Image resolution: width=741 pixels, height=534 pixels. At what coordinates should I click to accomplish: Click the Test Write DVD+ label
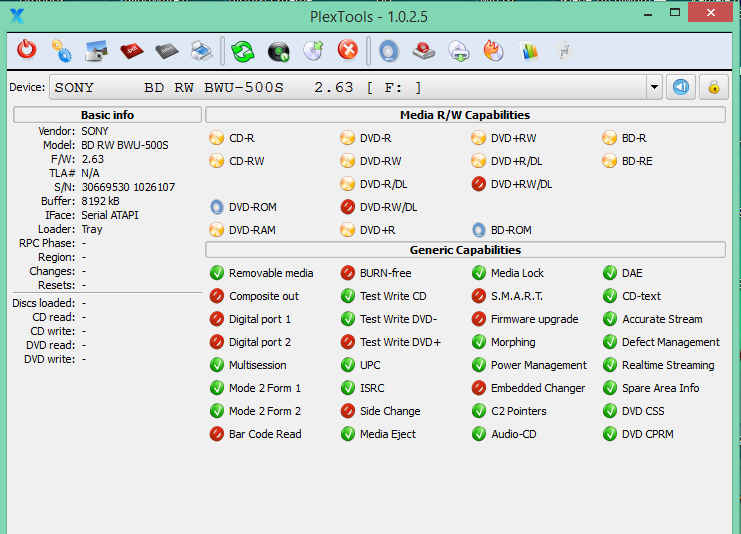[x=400, y=342]
